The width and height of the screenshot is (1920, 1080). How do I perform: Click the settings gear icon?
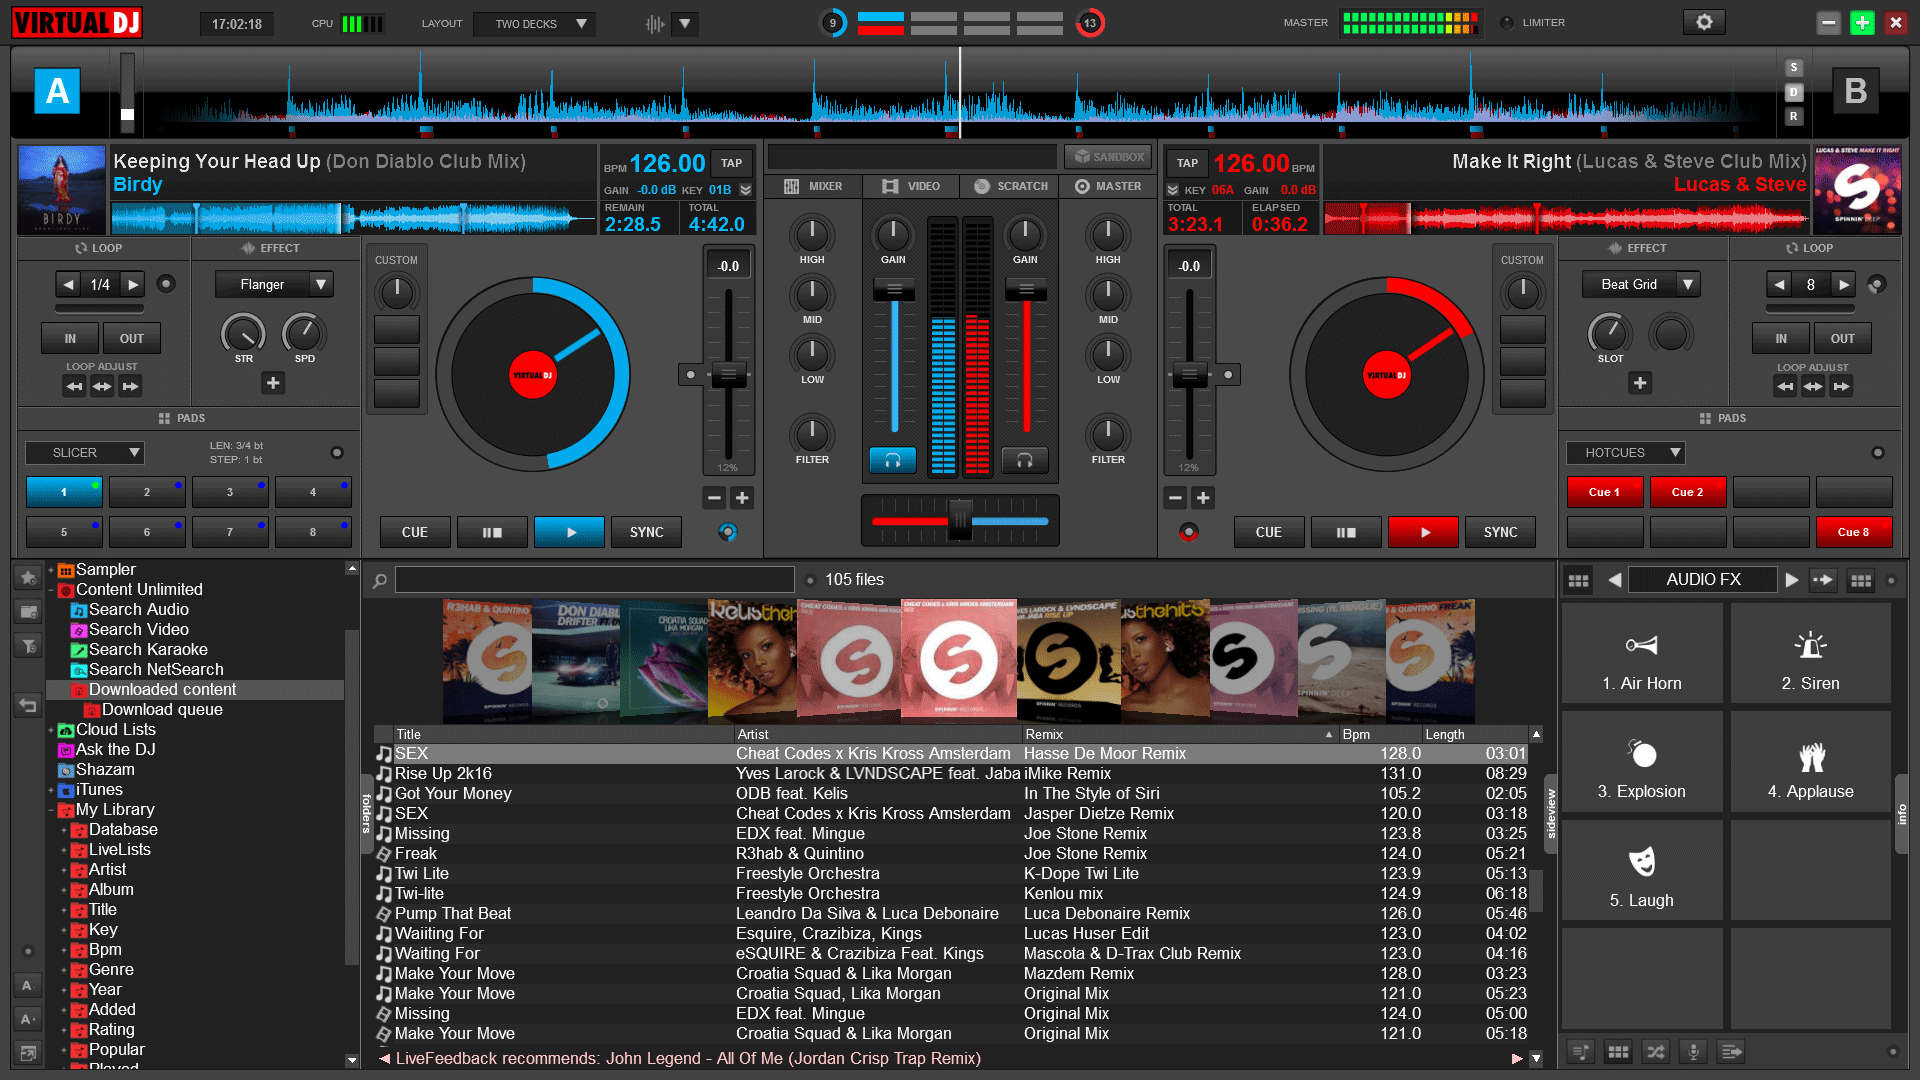click(1704, 22)
